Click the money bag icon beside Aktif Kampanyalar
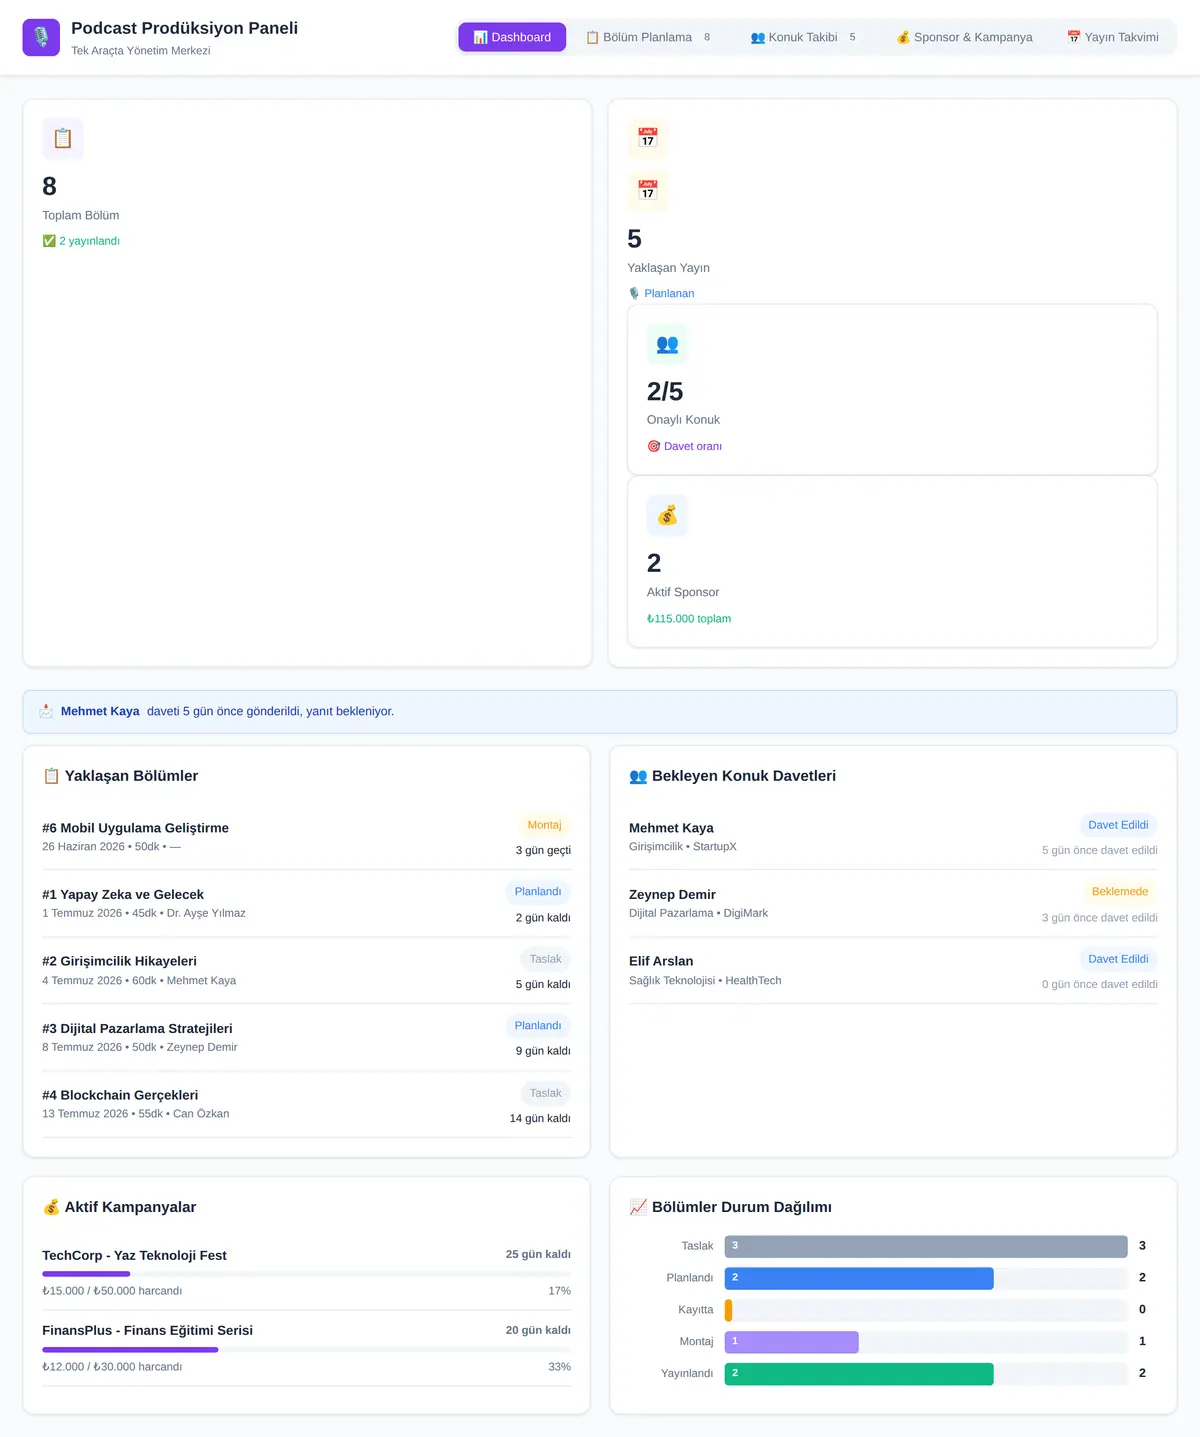 [51, 1207]
